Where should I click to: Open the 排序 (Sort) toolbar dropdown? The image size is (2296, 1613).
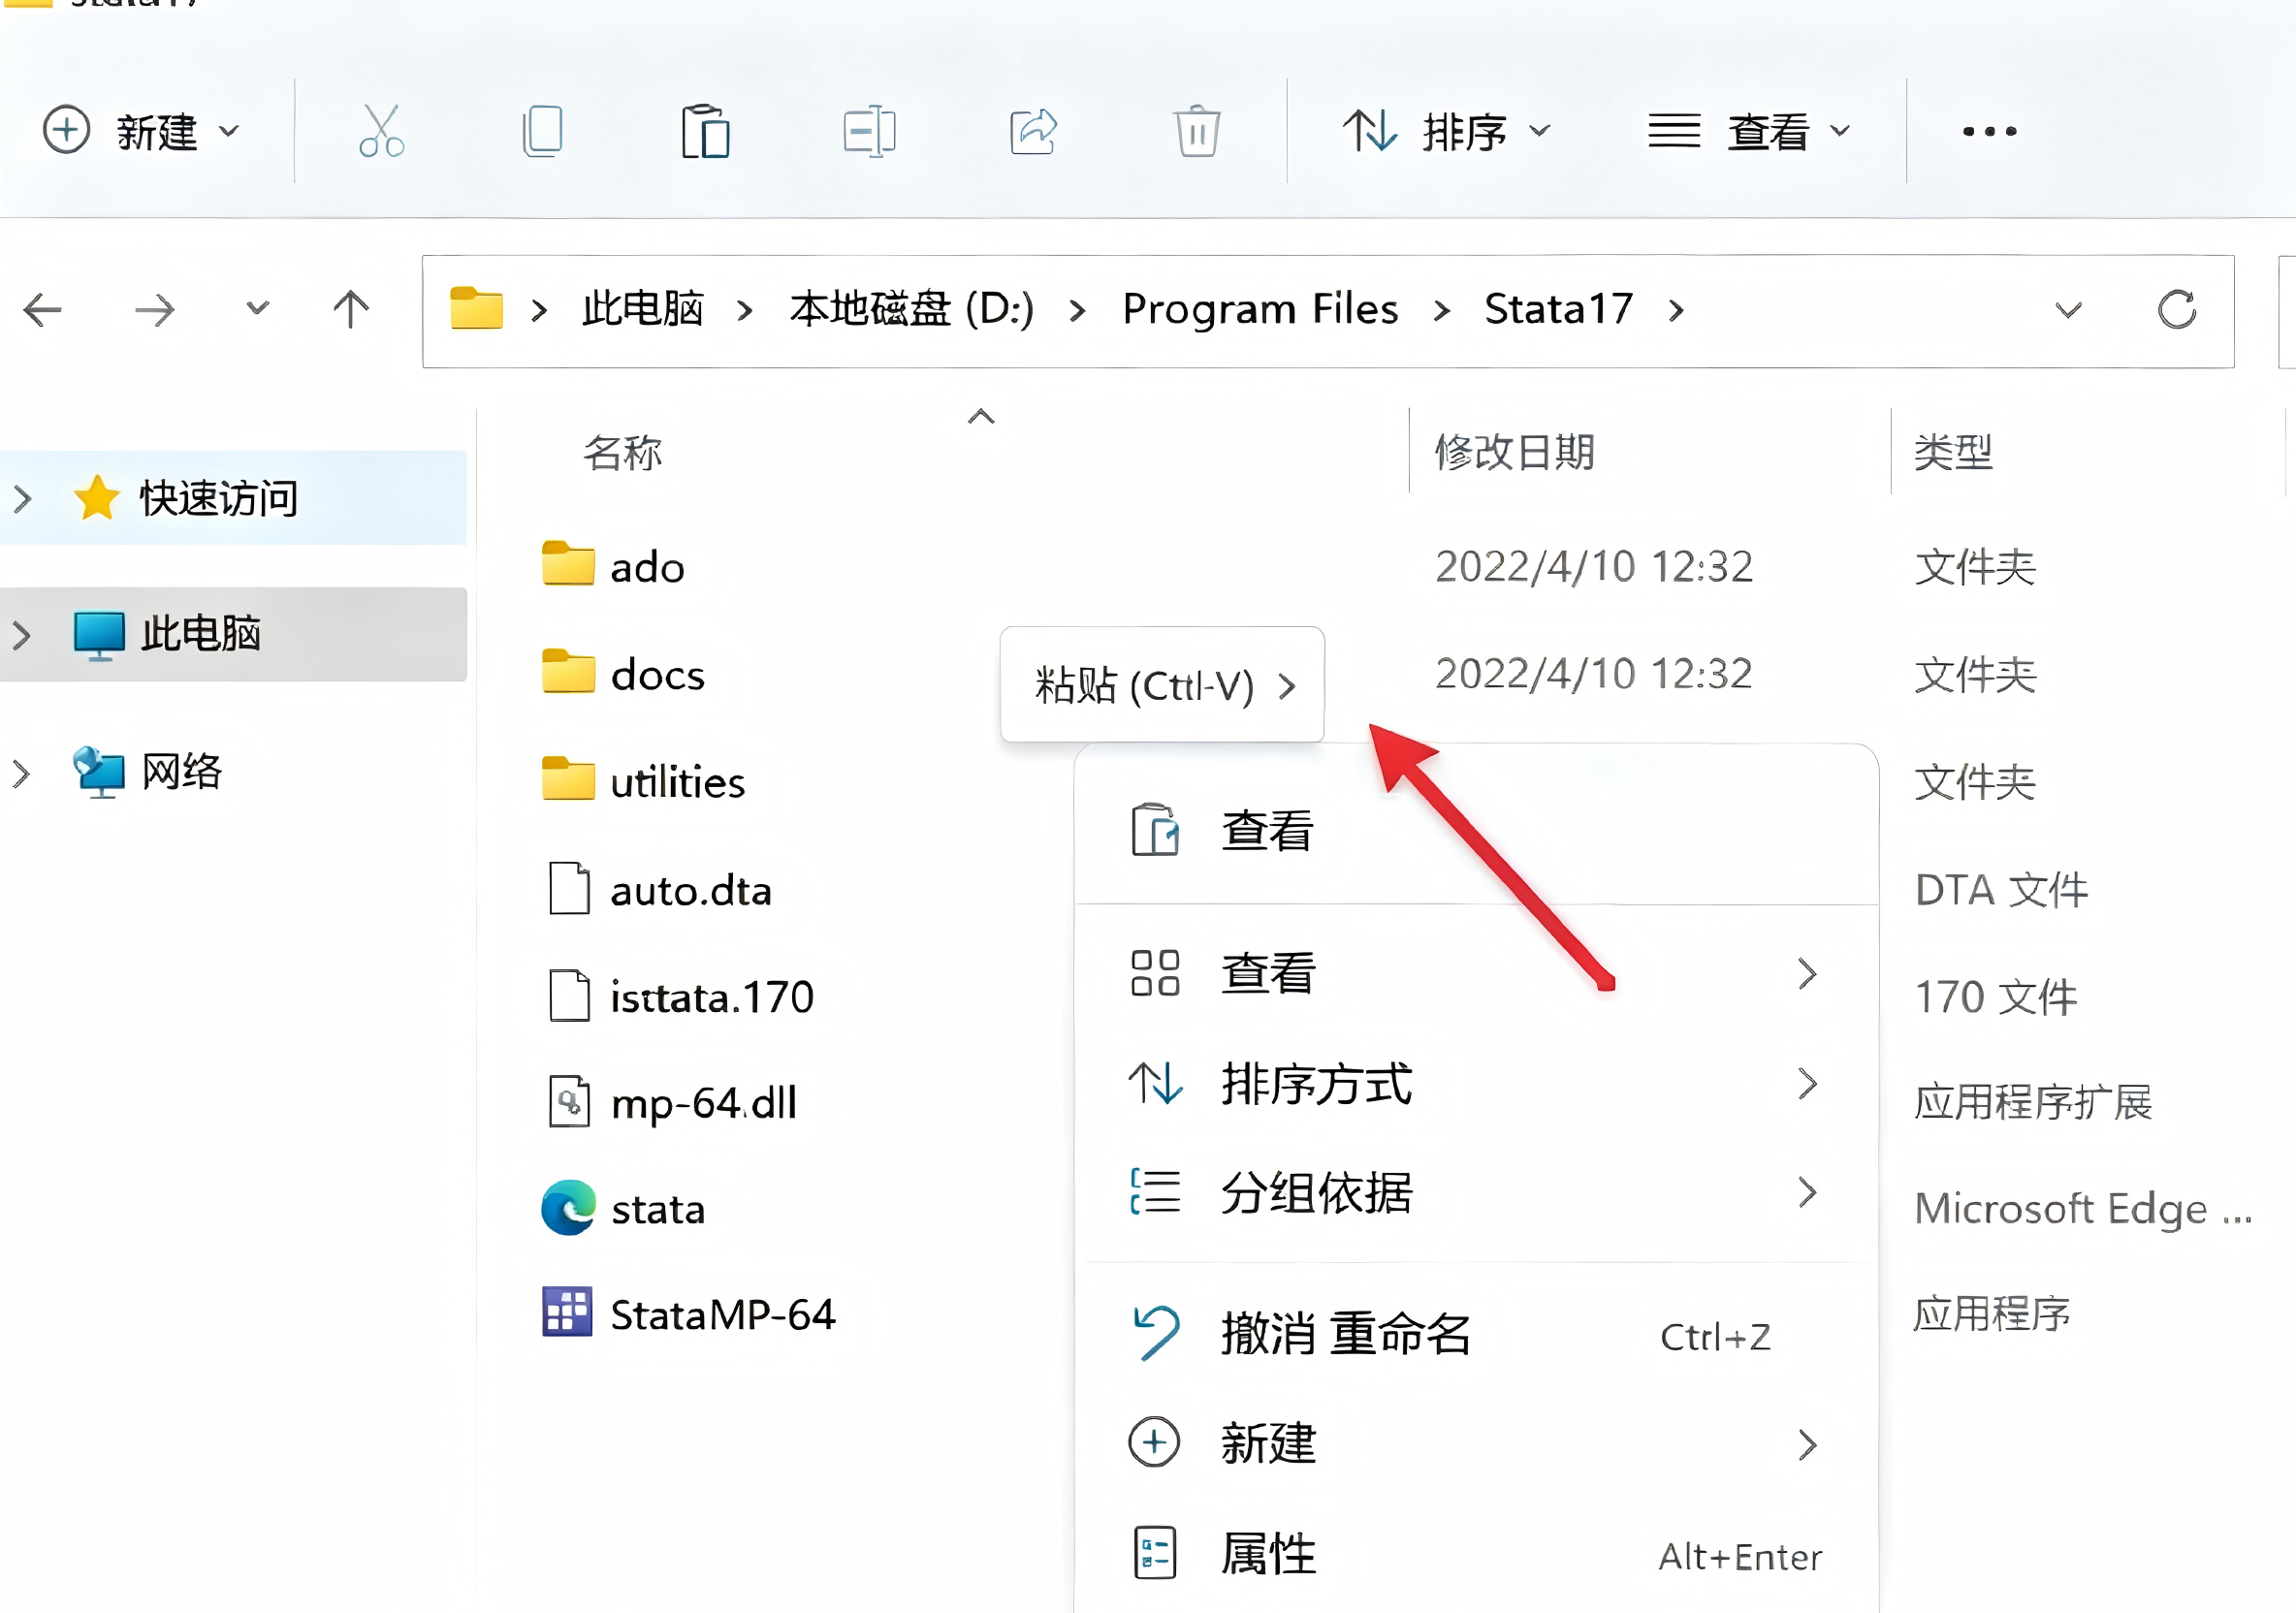click(x=1446, y=131)
